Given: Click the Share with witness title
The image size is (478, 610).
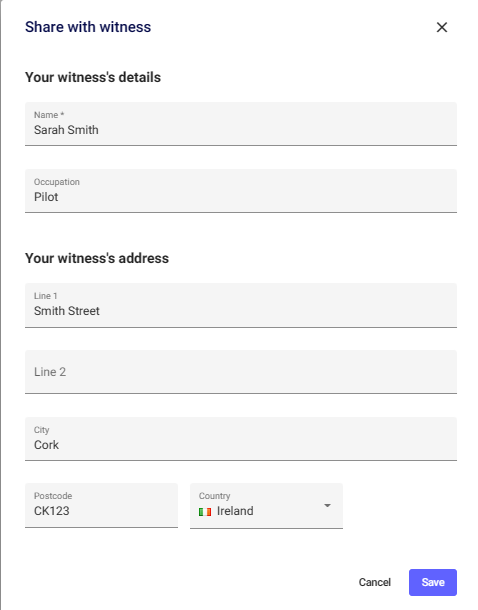Looking at the screenshot, I should [88, 27].
